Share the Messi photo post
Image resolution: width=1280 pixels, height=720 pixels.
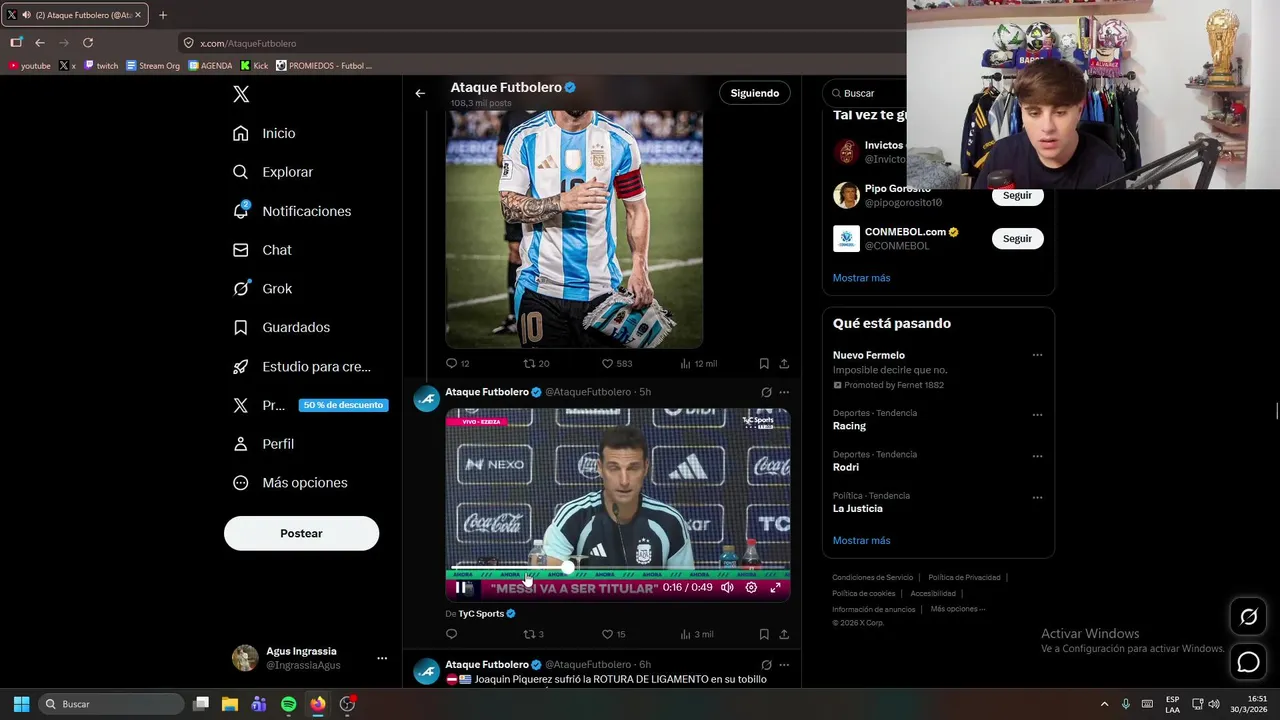click(x=784, y=363)
